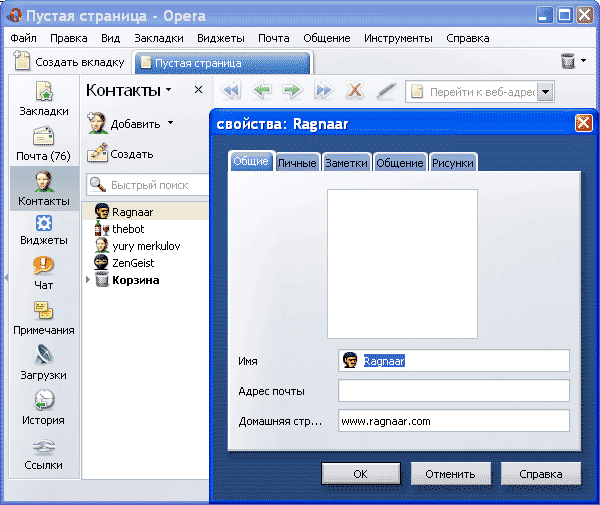
Task: Expand the Корзина tree item
Action: (88, 280)
